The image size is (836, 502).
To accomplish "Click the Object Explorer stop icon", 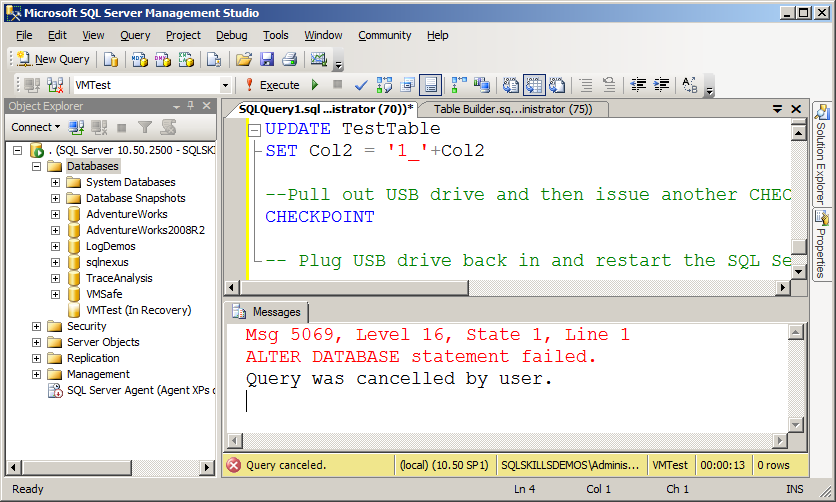I will [x=122, y=127].
